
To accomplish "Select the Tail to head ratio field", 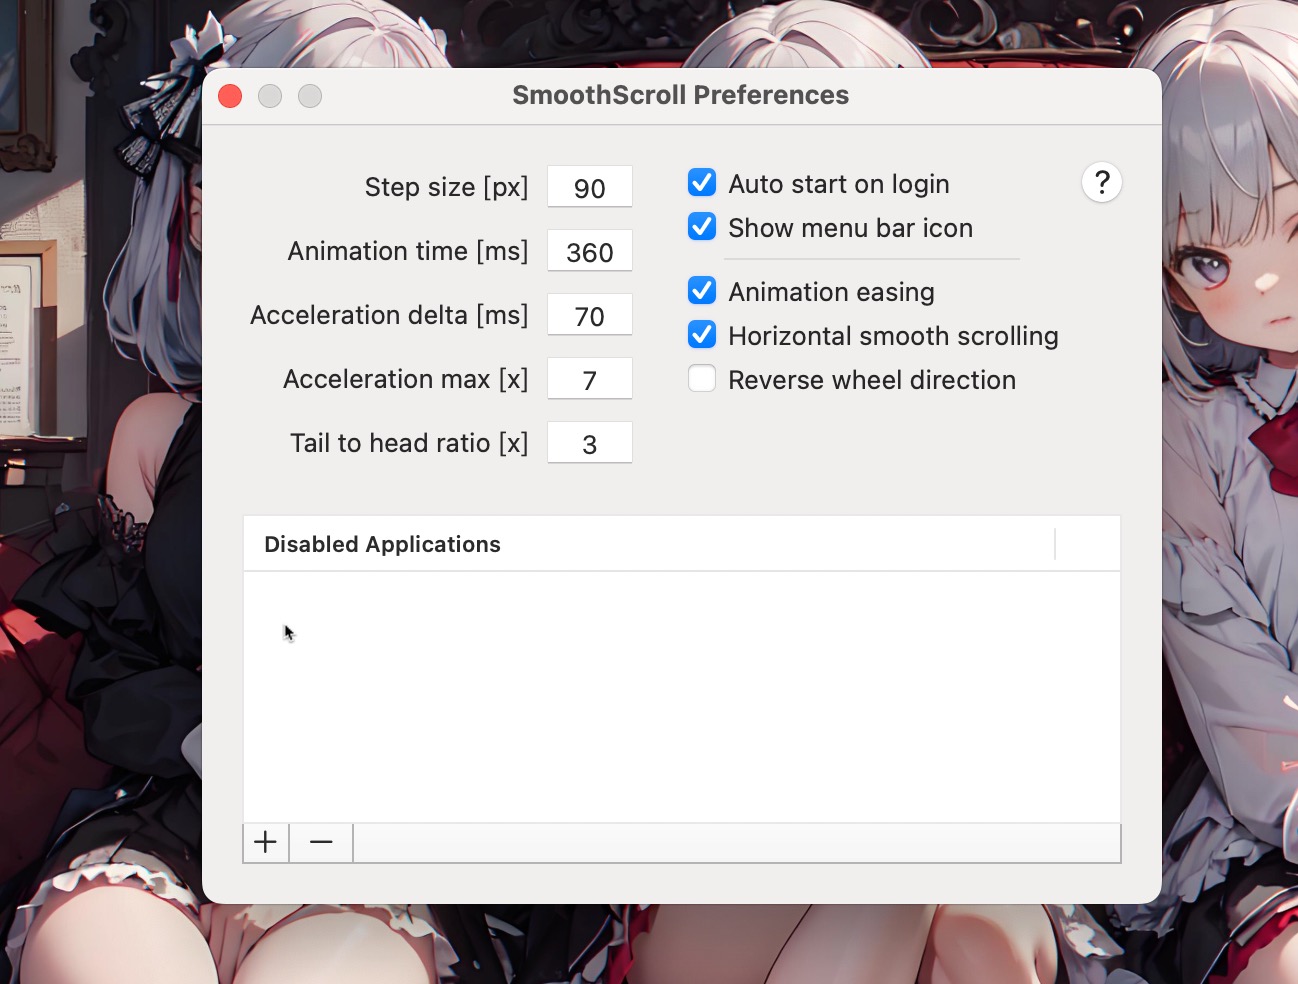I will (590, 443).
